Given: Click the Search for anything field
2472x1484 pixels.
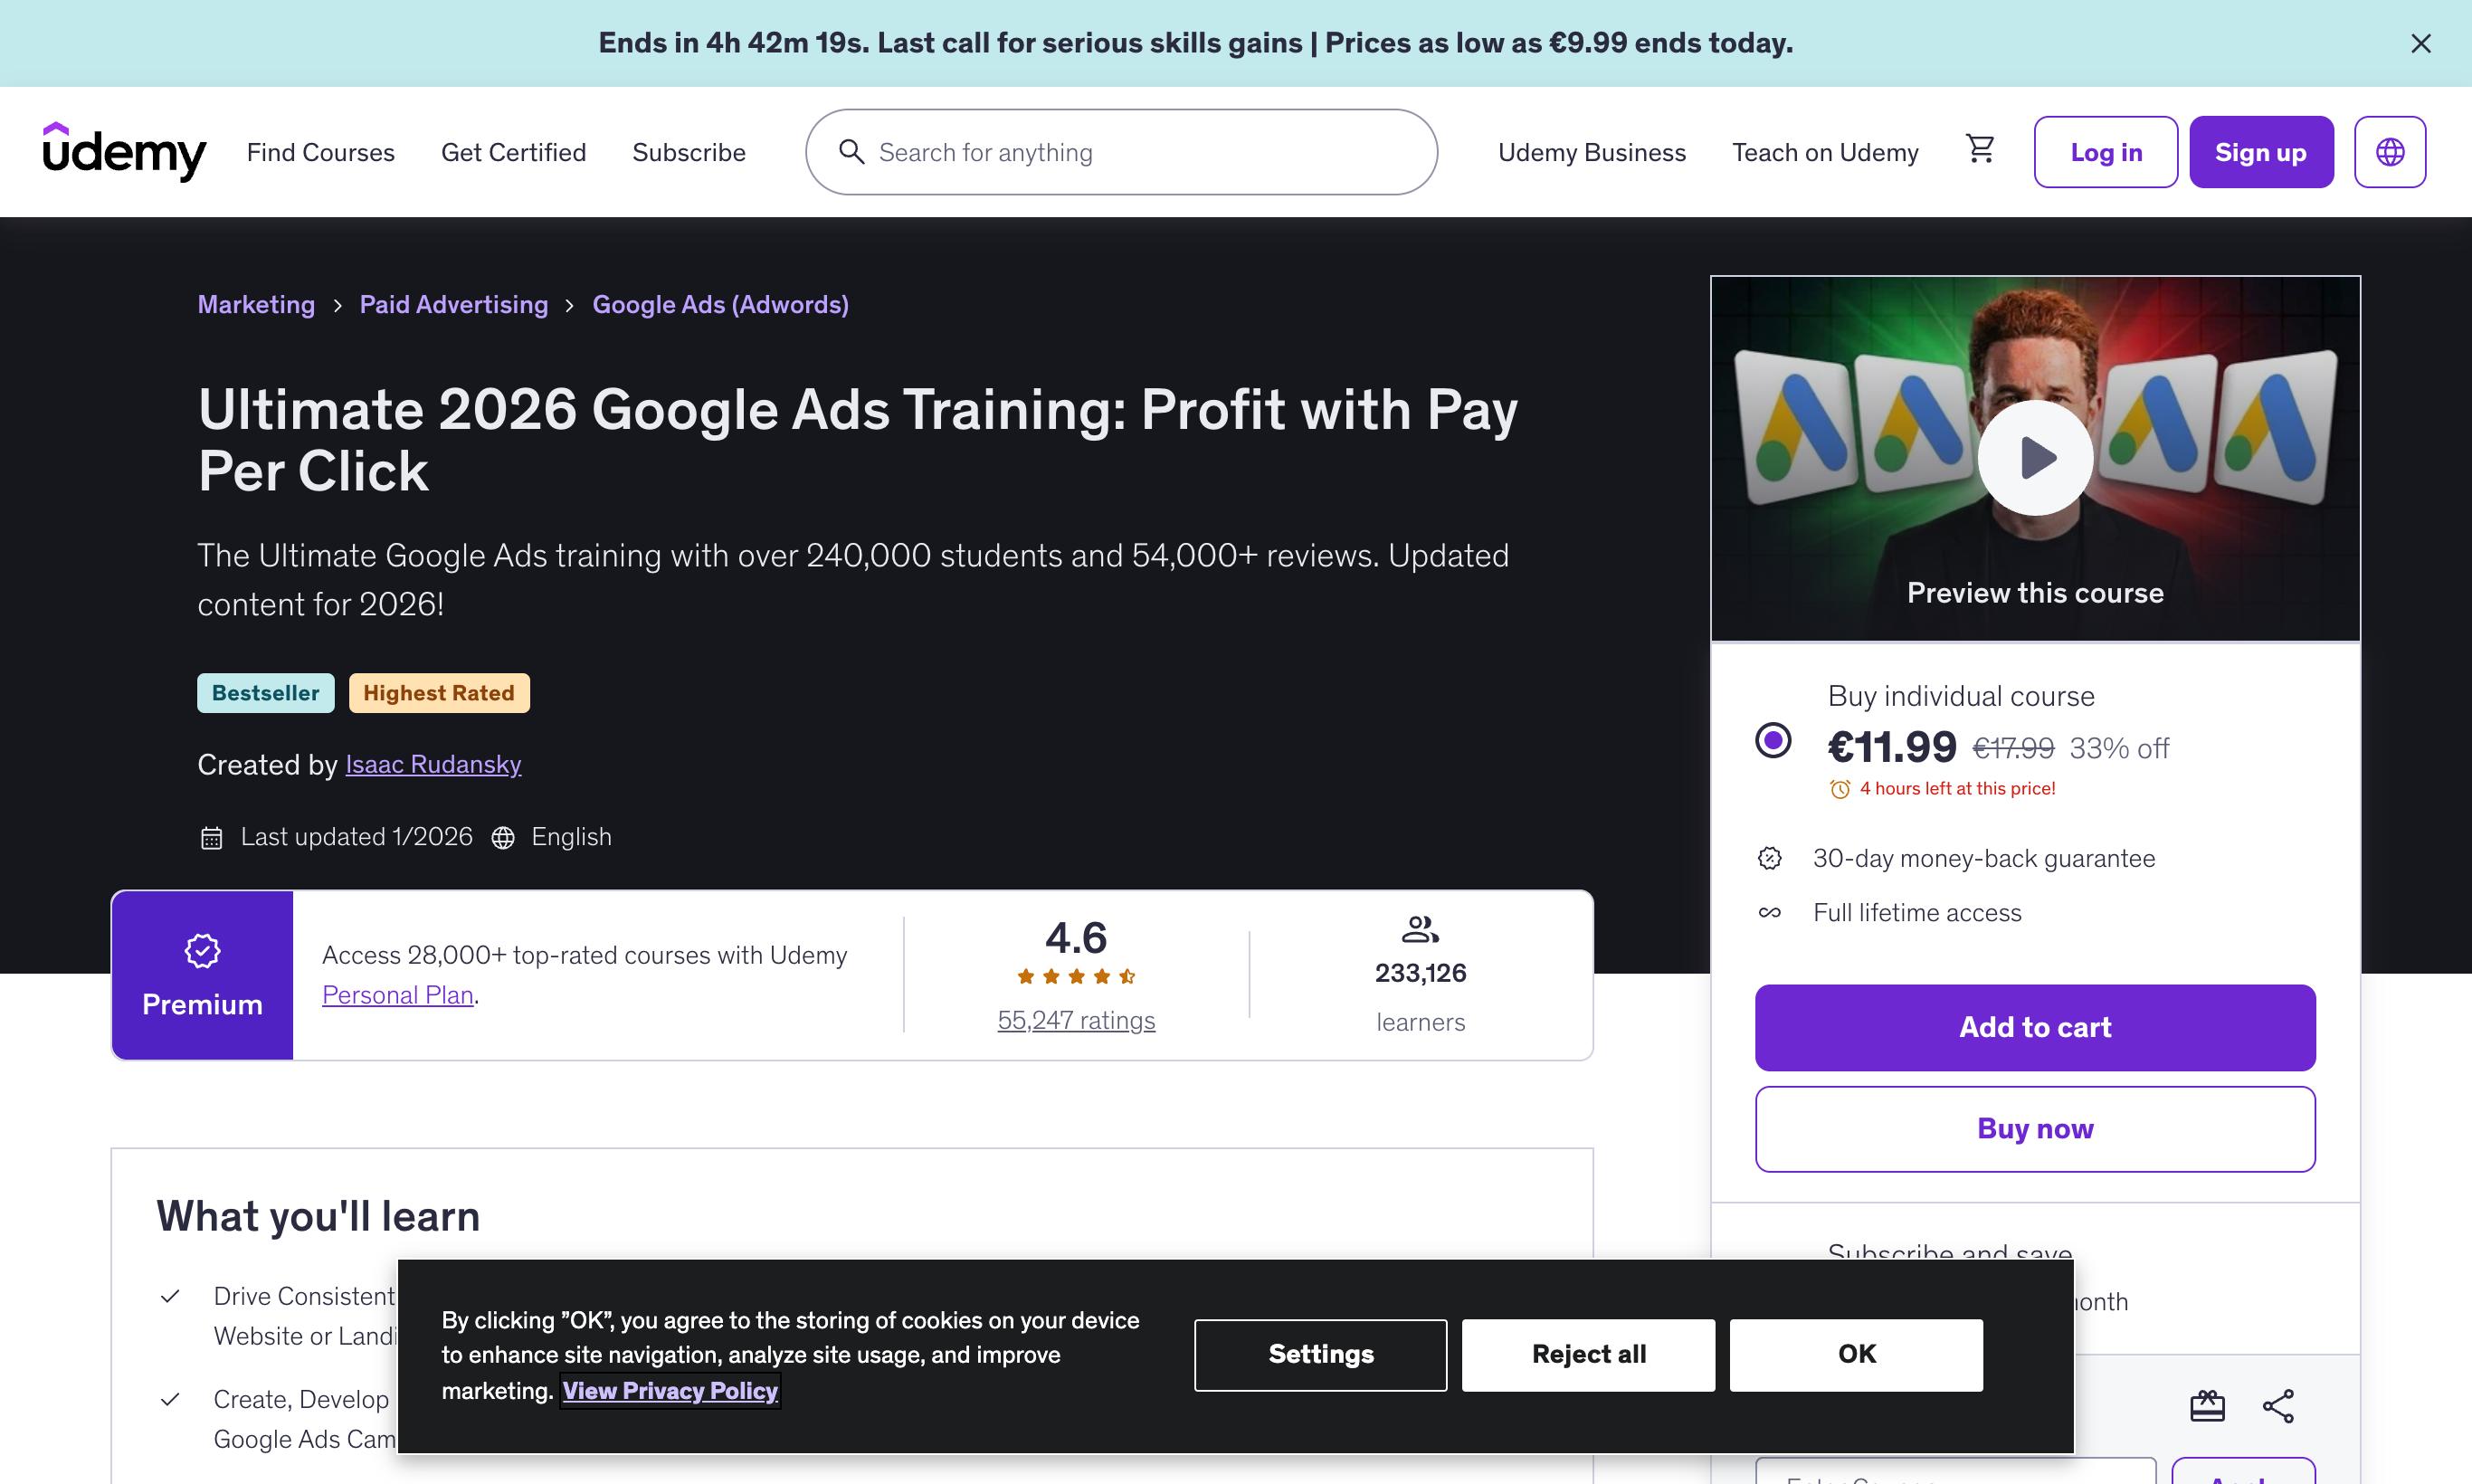Looking at the screenshot, I should coord(1121,152).
